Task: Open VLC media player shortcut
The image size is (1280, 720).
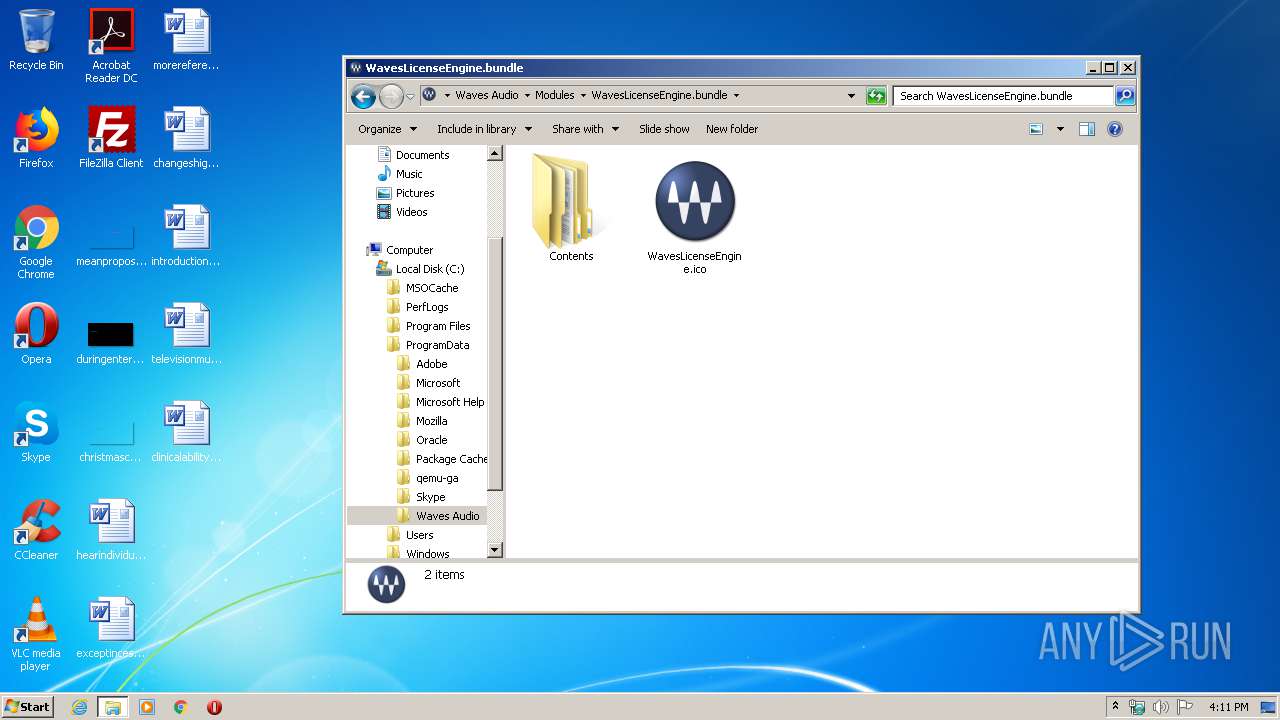Action: pos(36,621)
